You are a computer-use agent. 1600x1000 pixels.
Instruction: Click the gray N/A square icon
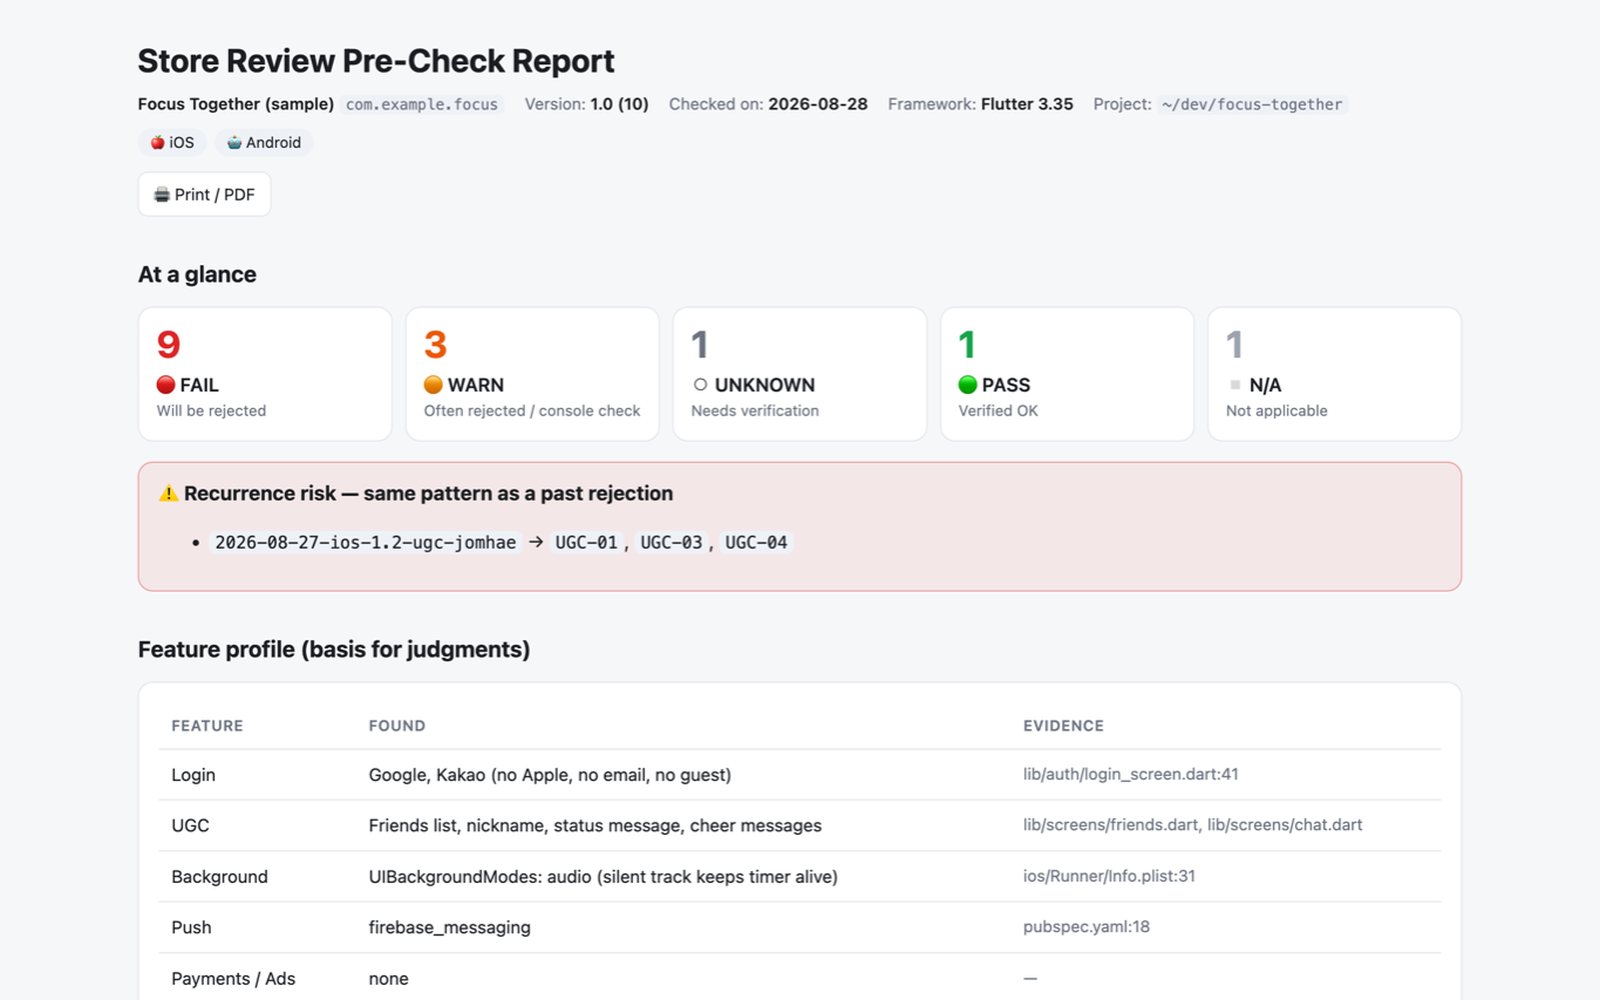pyautogui.click(x=1235, y=385)
